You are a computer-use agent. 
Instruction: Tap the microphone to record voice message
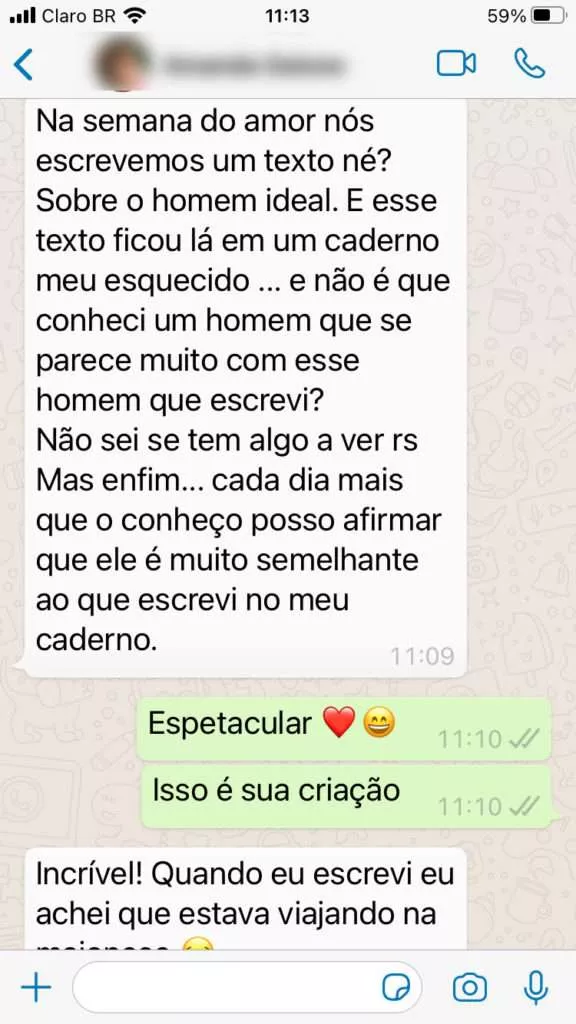(x=536, y=987)
